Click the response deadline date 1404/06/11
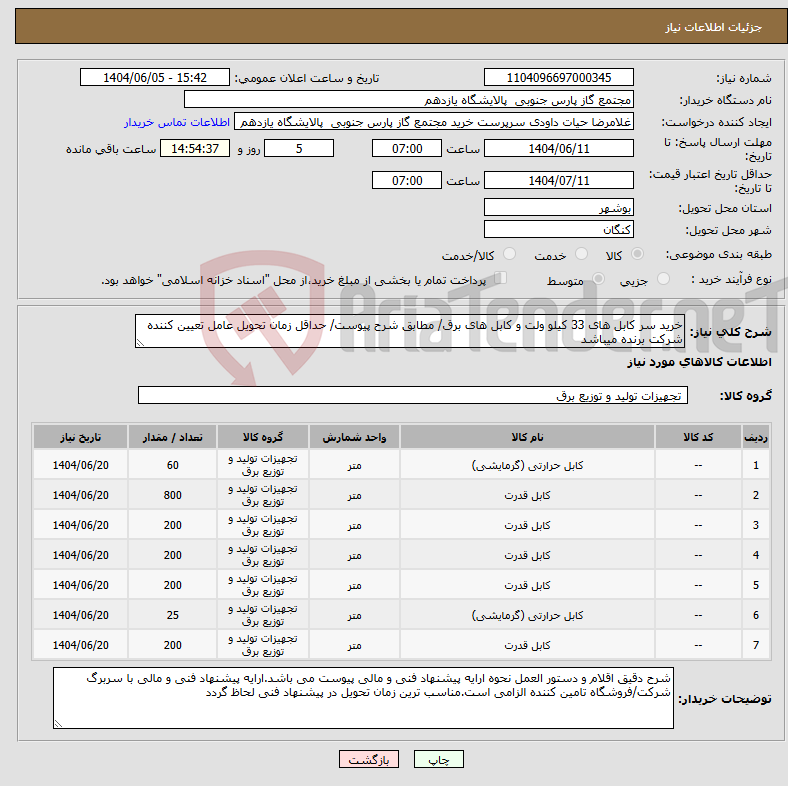Image resolution: width=788 pixels, height=786 pixels. (x=558, y=148)
